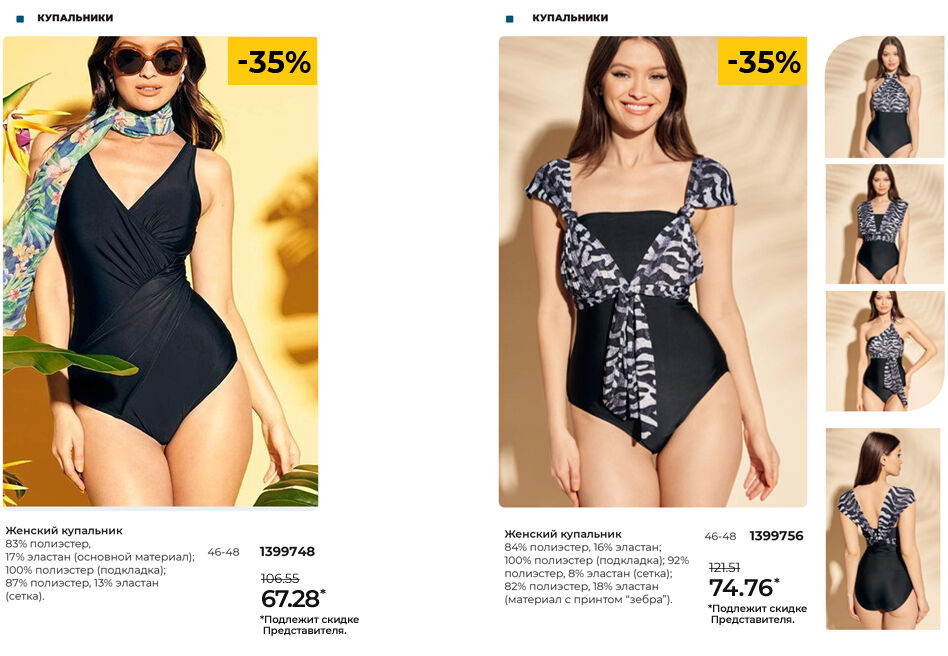This screenshot has height=656, width=948.
Task: Open the zebra print swimsuit main photo
Action: [x=653, y=271]
